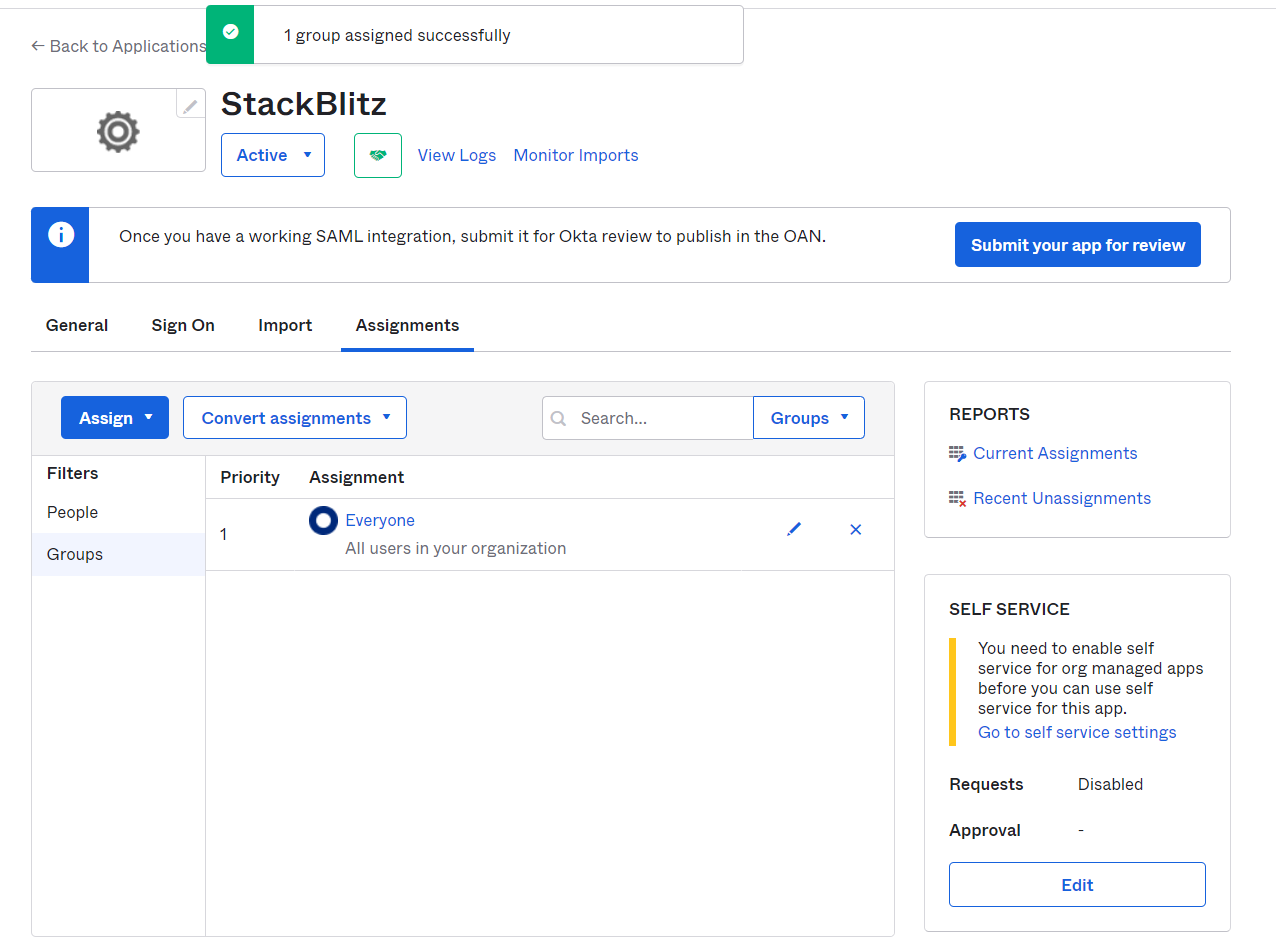Click the back arrow beside Back to Applications

[36, 46]
